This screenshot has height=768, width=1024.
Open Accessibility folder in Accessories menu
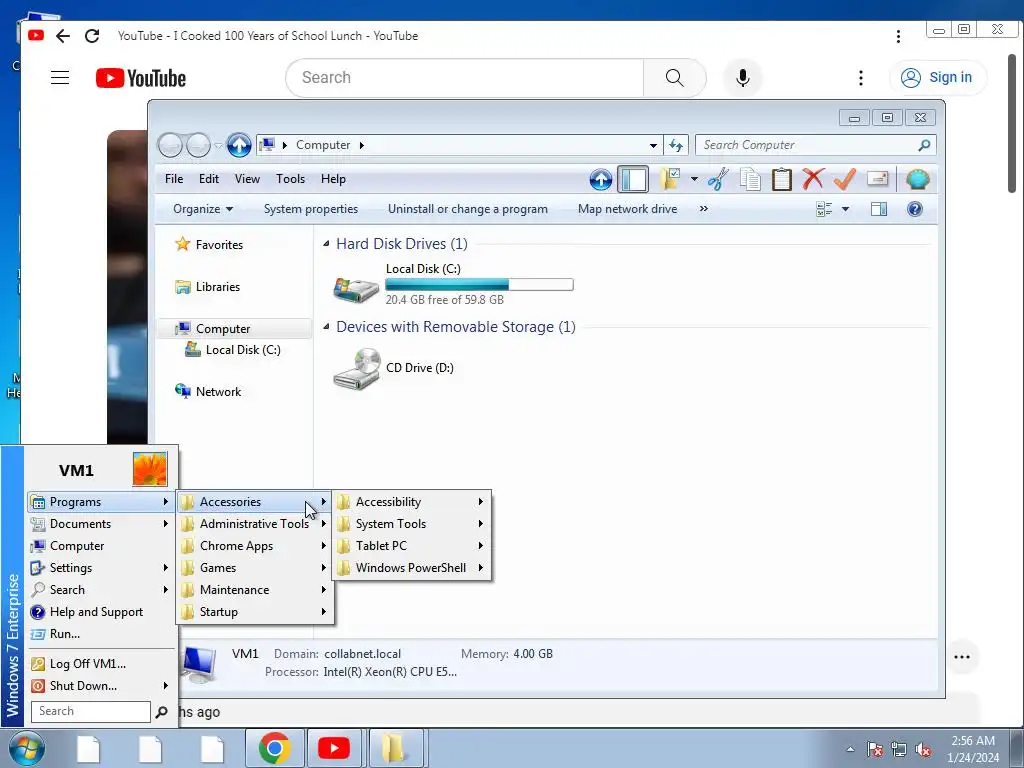[411, 502]
